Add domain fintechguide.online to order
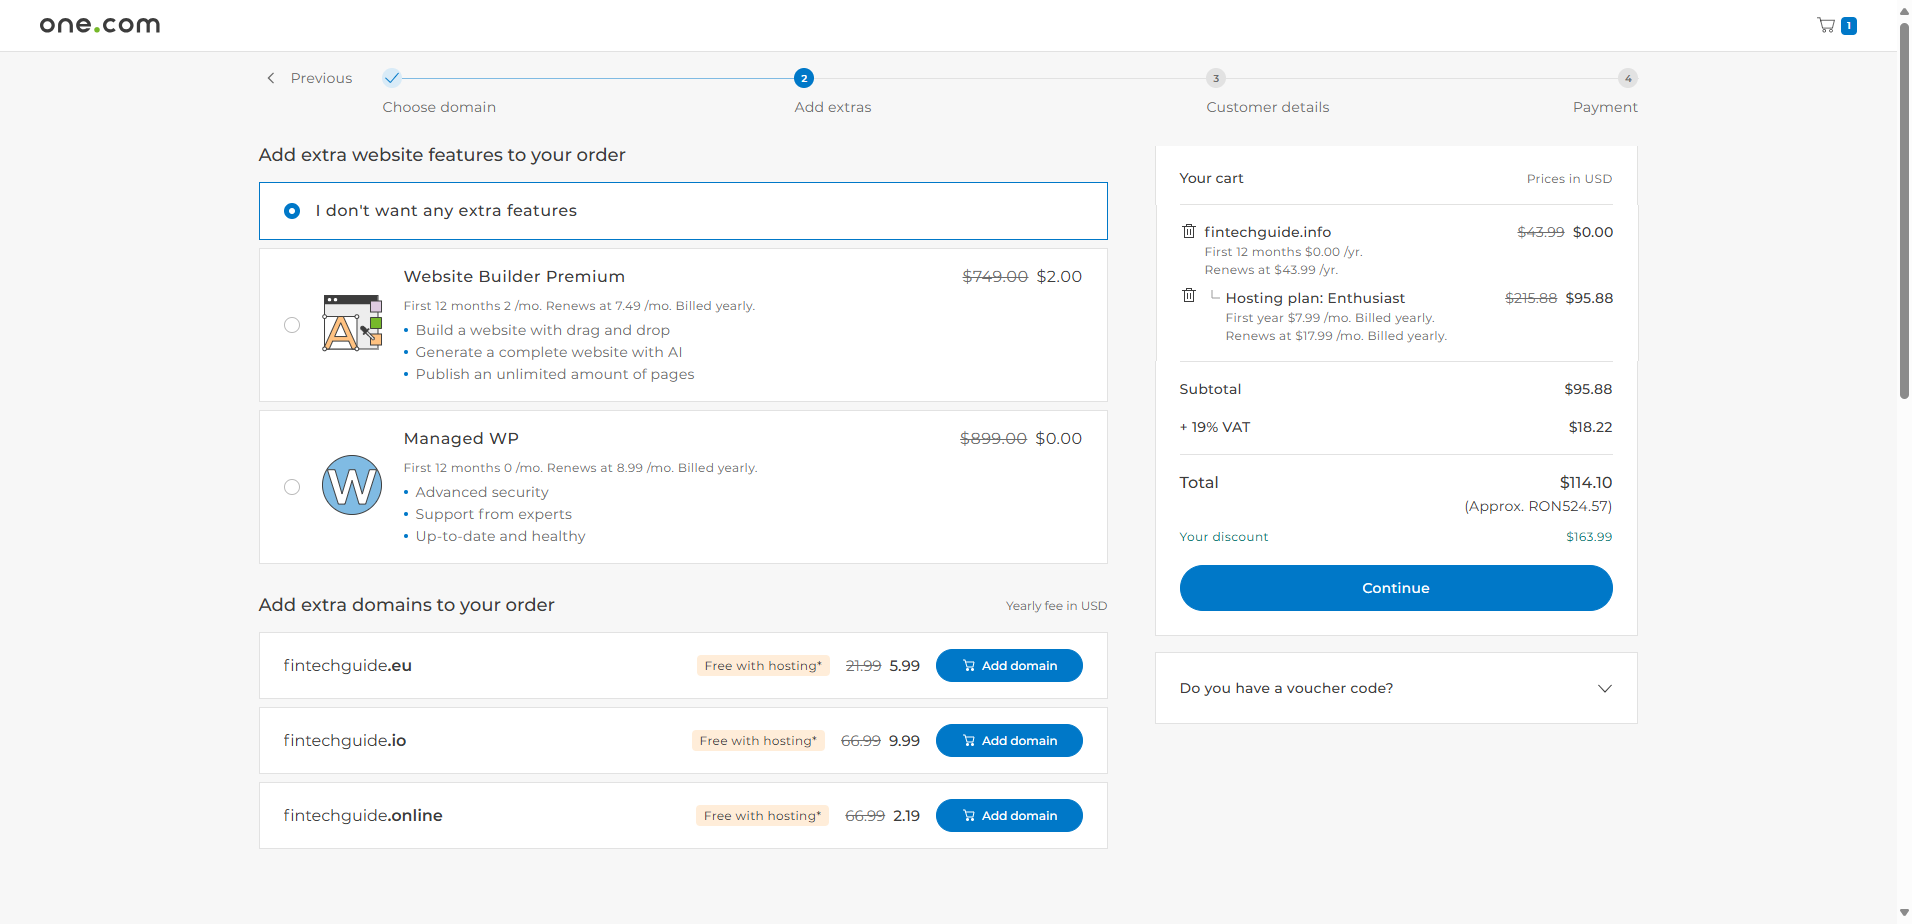This screenshot has height=924, width=1912. [1009, 816]
